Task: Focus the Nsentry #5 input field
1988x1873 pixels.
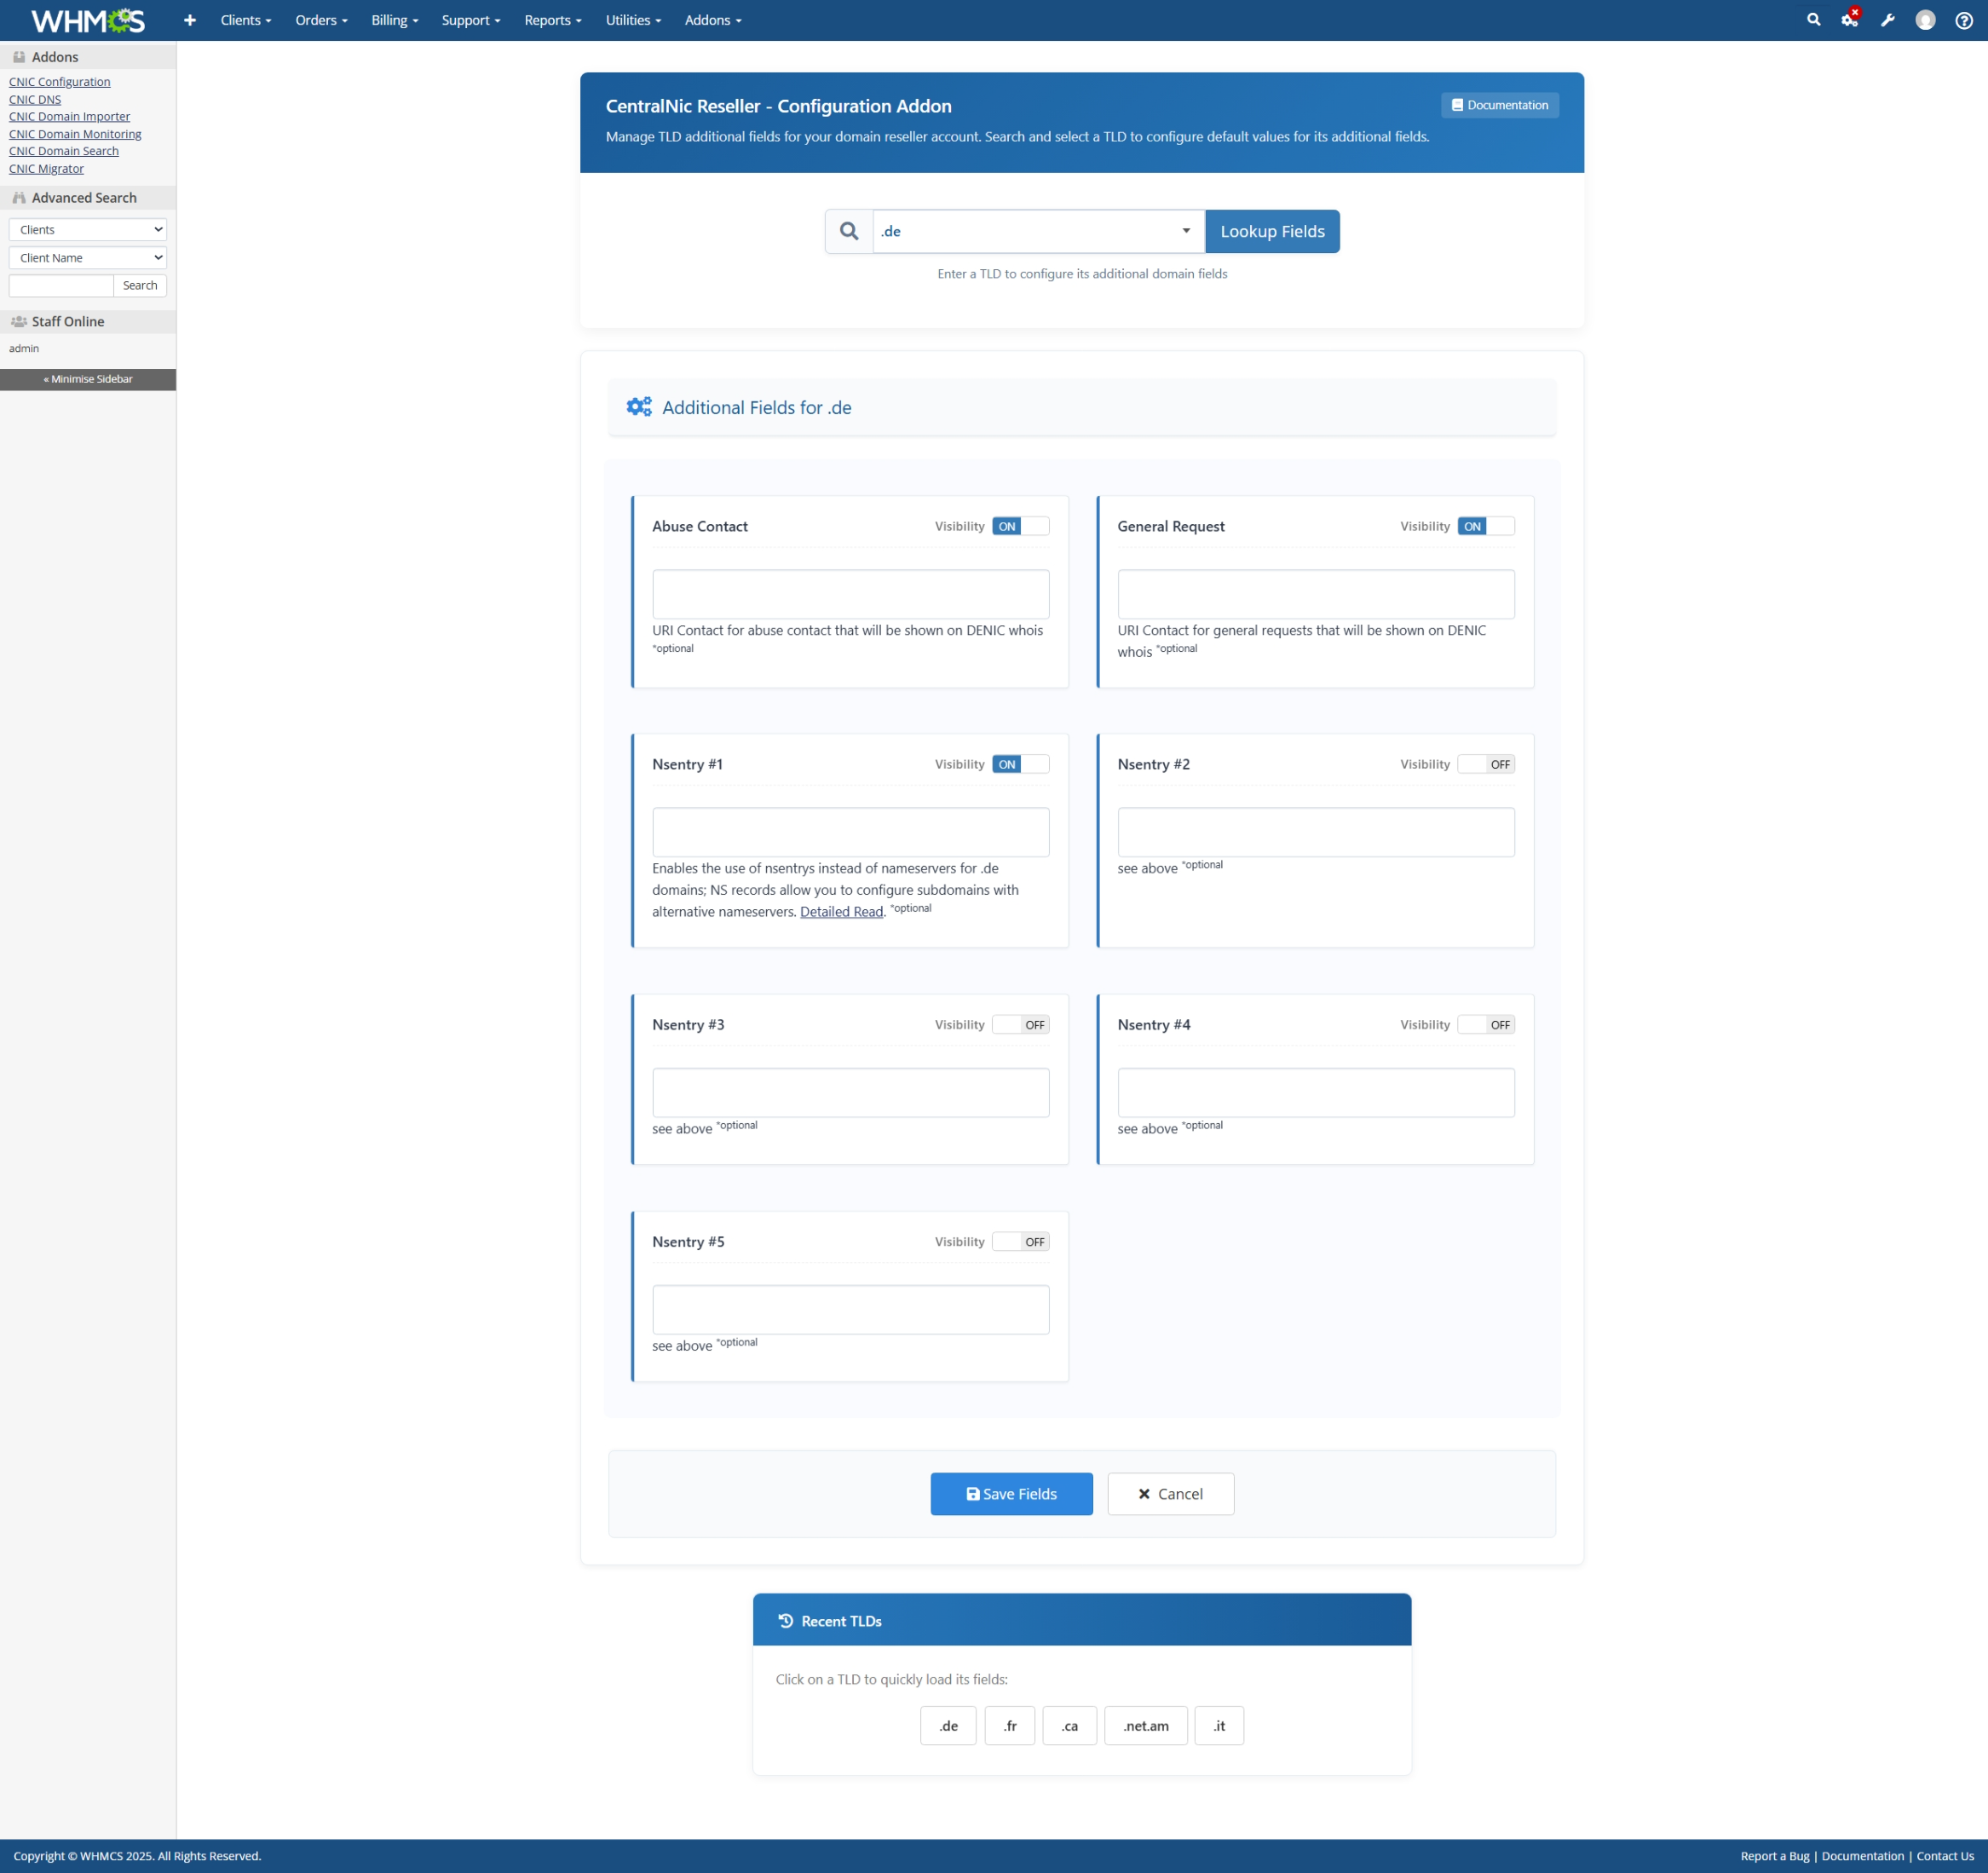Action: pos(850,1309)
